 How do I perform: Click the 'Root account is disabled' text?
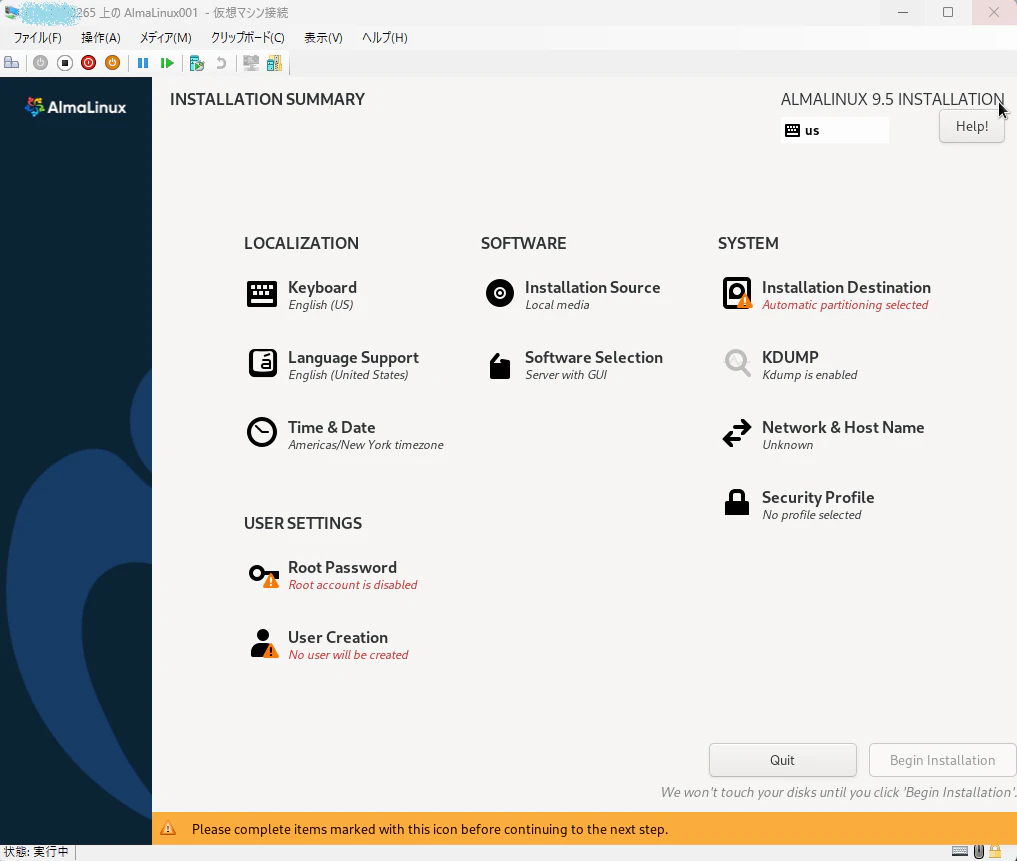[x=353, y=585]
